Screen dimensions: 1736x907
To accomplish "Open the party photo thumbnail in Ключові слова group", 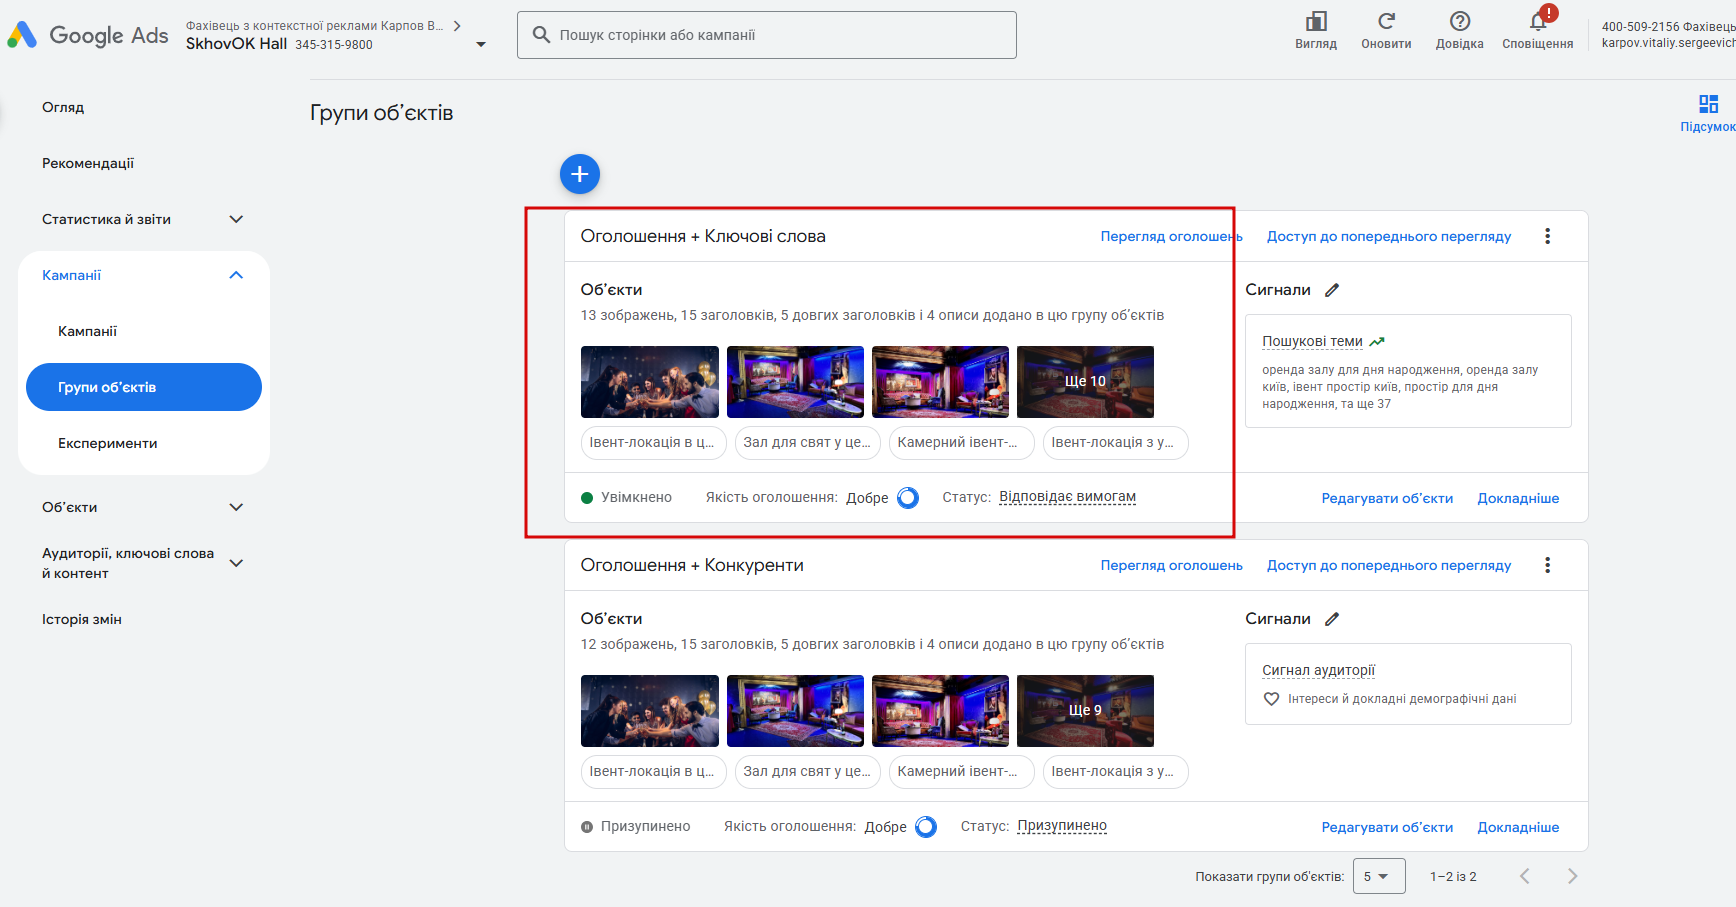I will (x=650, y=382).
